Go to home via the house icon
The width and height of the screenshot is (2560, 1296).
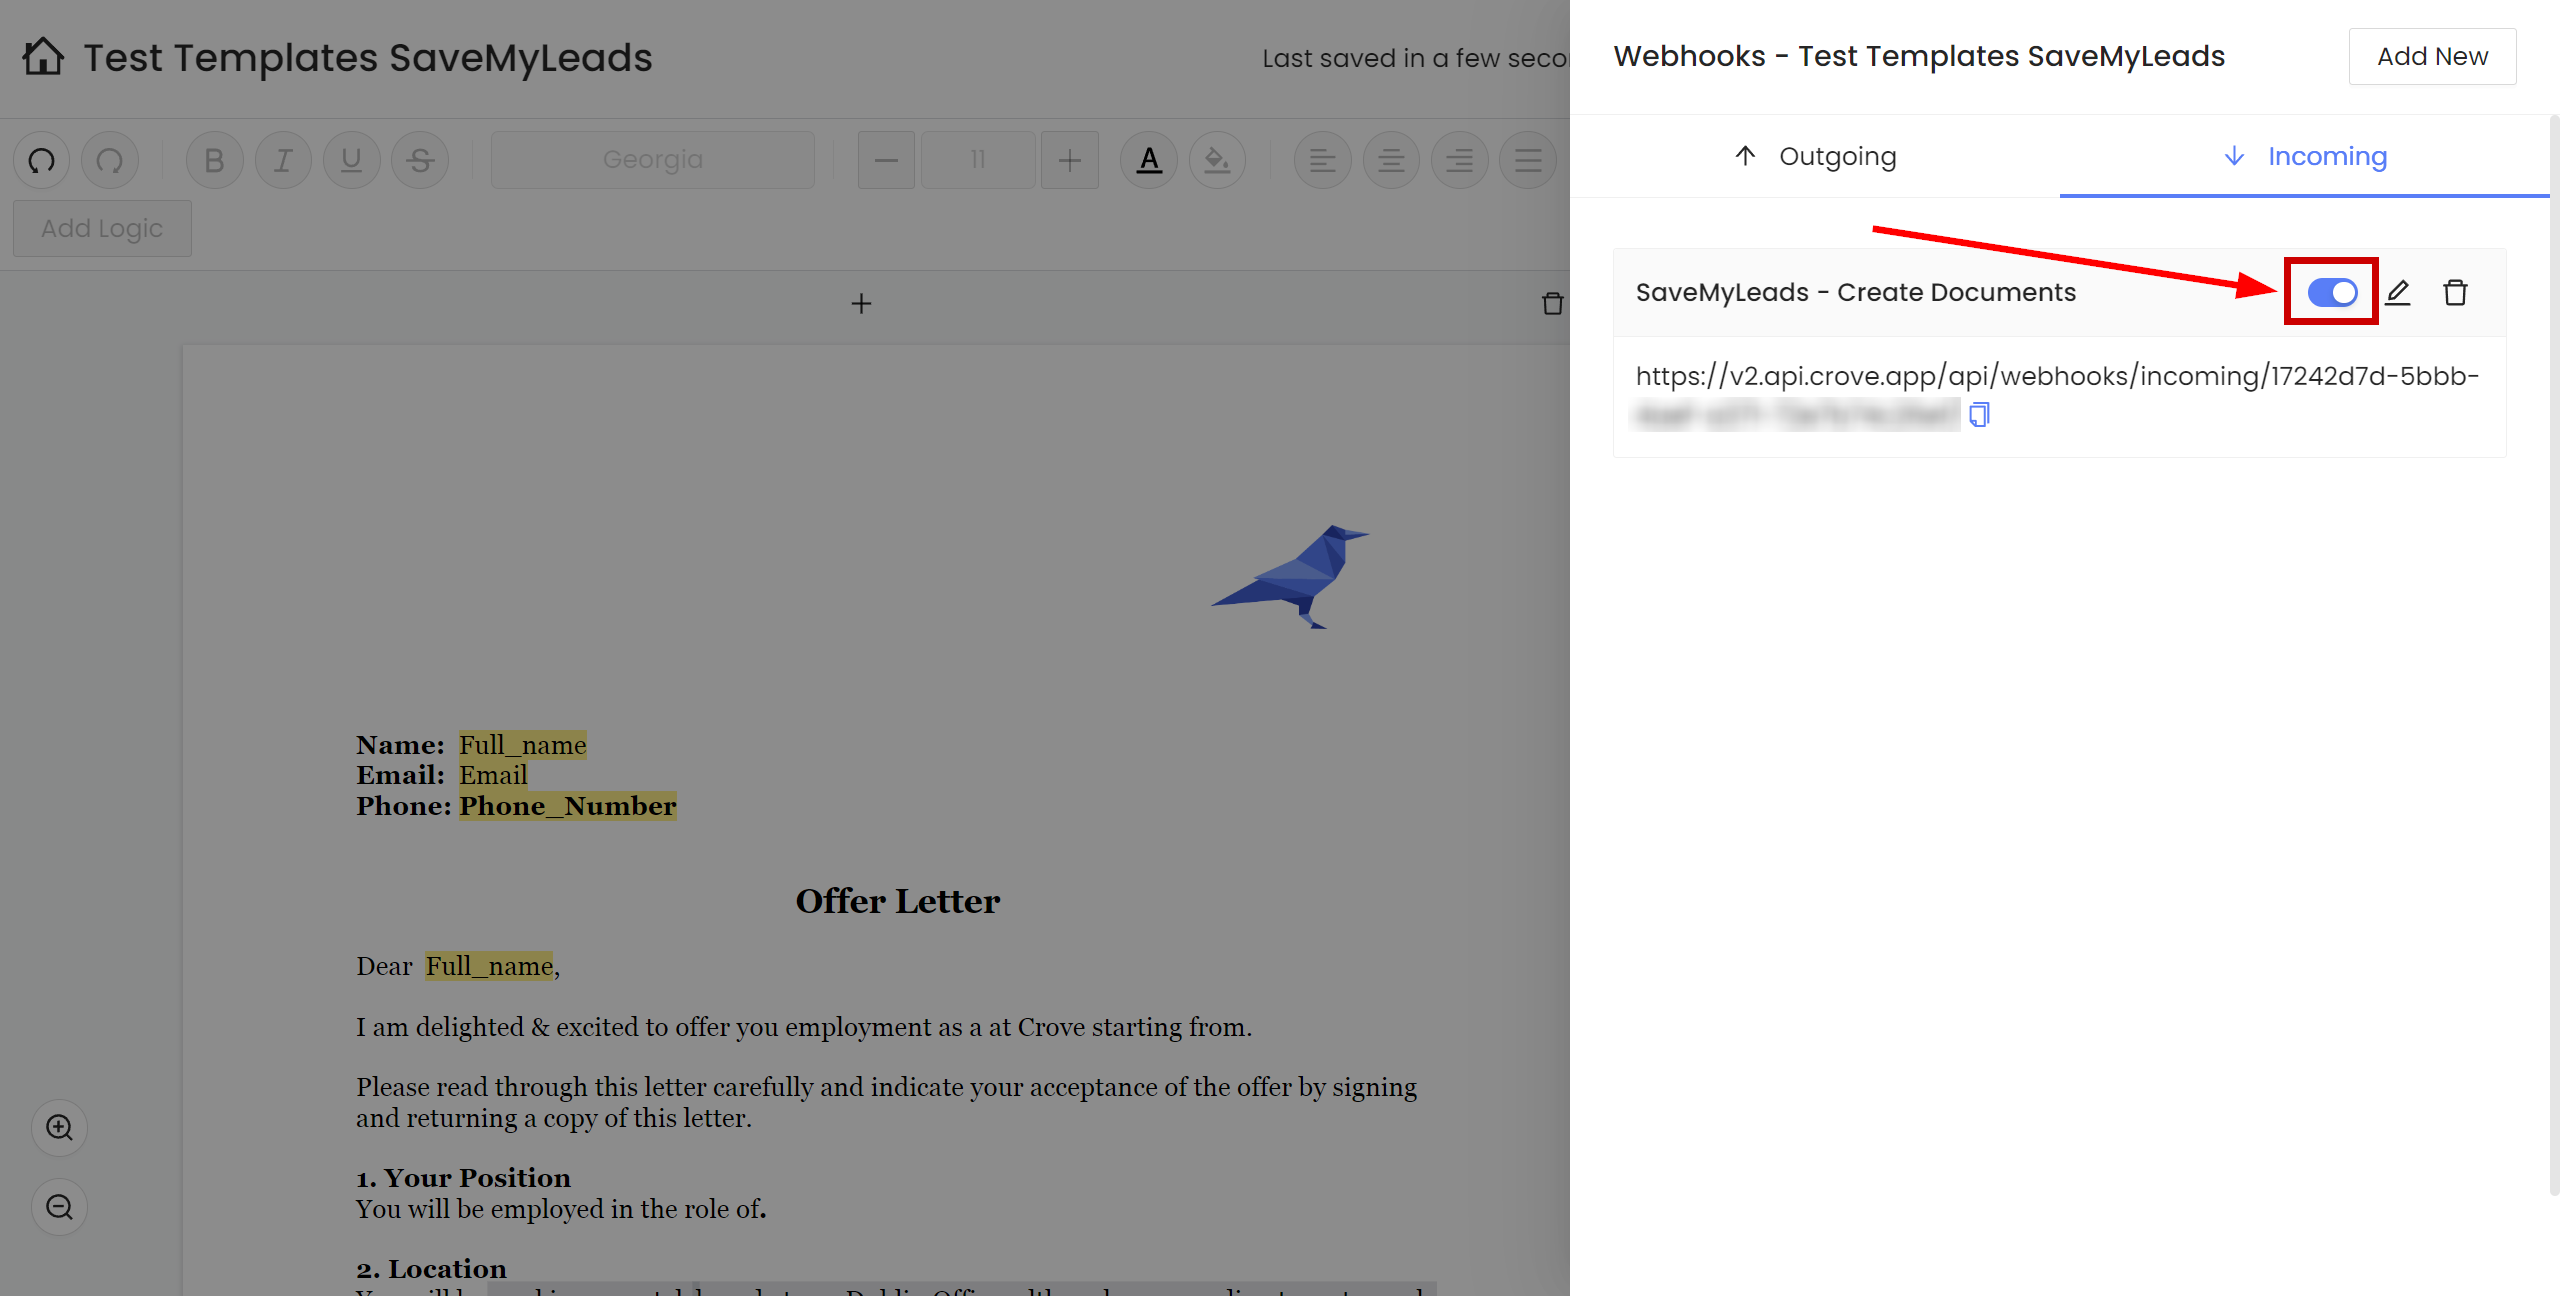tap(43, 57)
